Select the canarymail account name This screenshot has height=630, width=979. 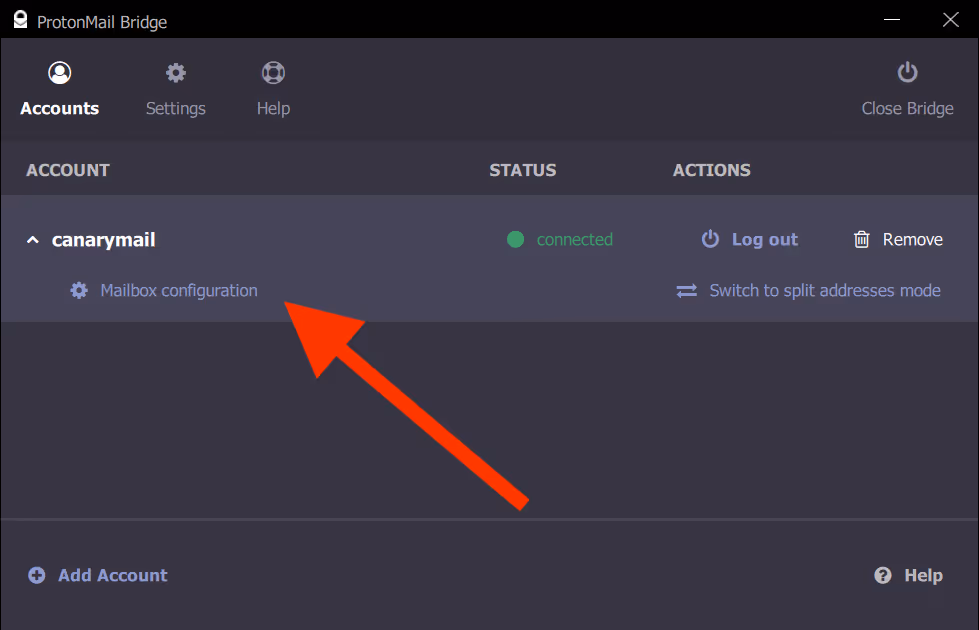104,240
